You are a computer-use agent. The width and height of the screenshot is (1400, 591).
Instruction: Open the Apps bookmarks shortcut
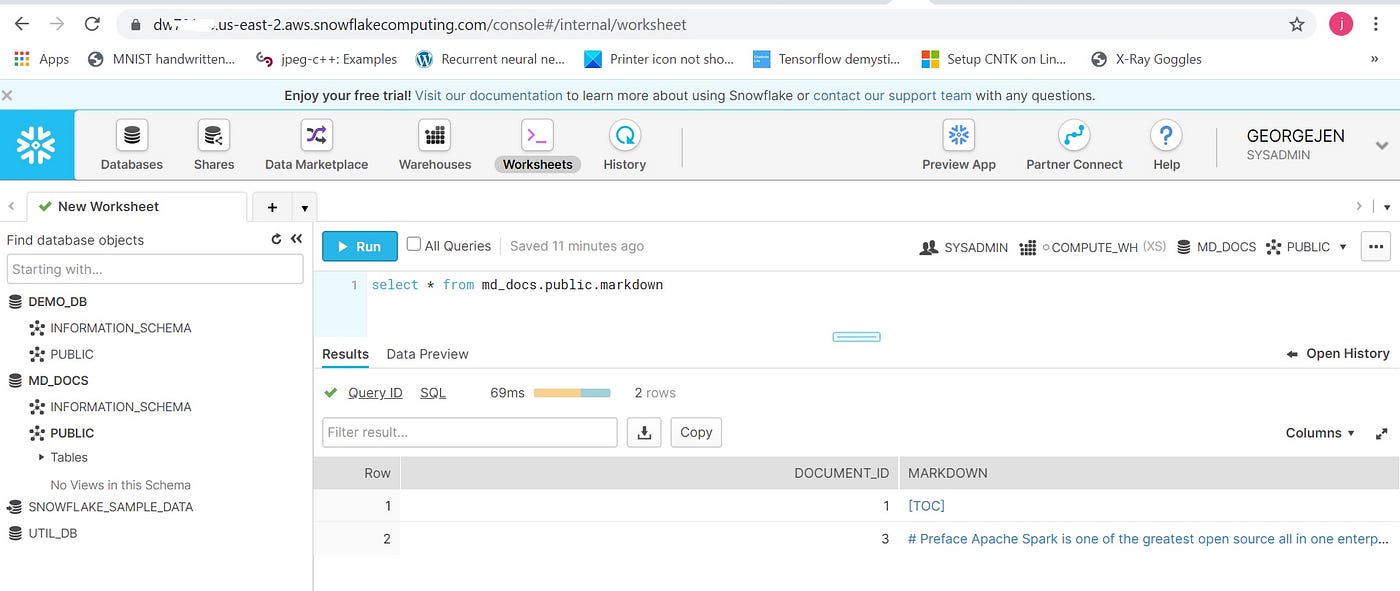pyautogui.click(x=42, y=59)
